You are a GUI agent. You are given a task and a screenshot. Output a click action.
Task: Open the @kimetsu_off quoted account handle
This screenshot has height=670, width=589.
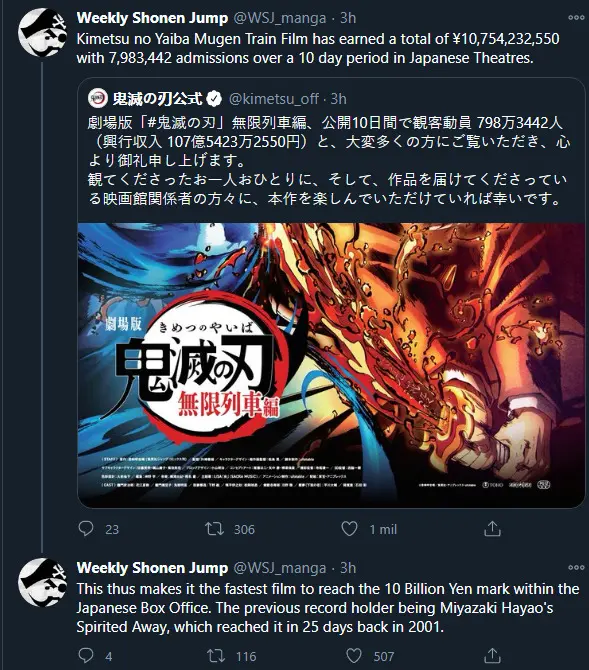(274, 99)
